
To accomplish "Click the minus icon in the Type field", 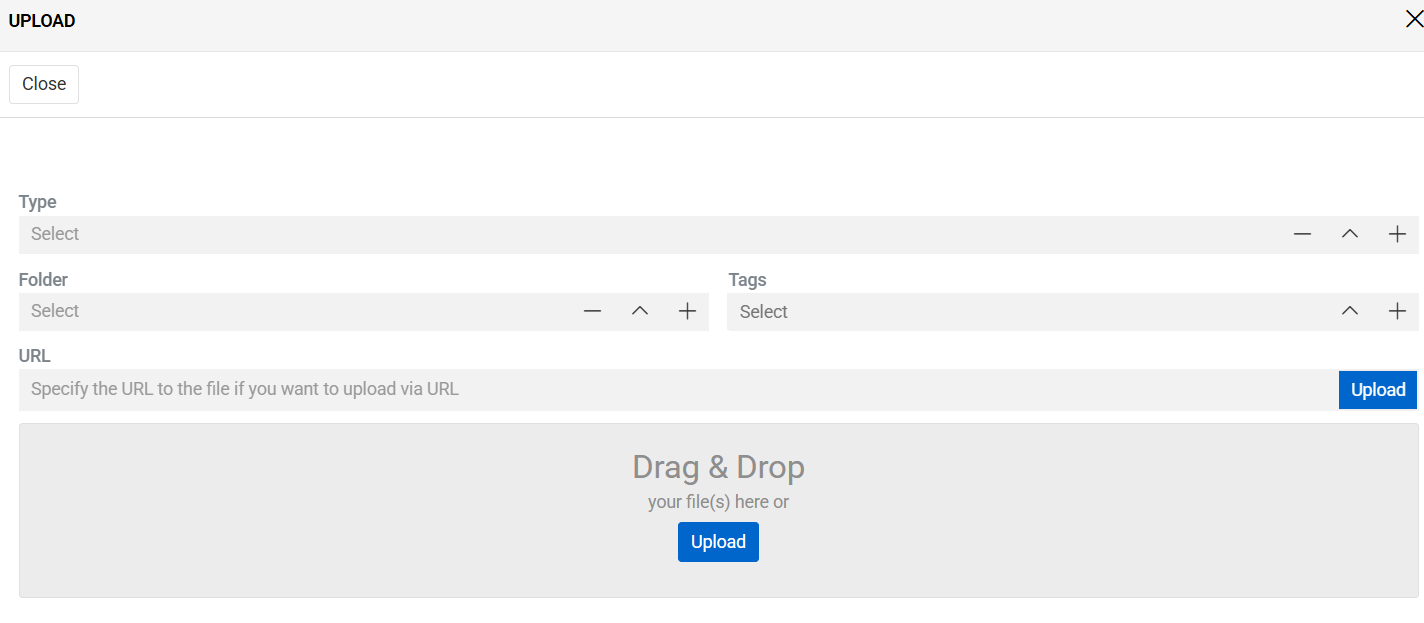I will coord(1302,233).
